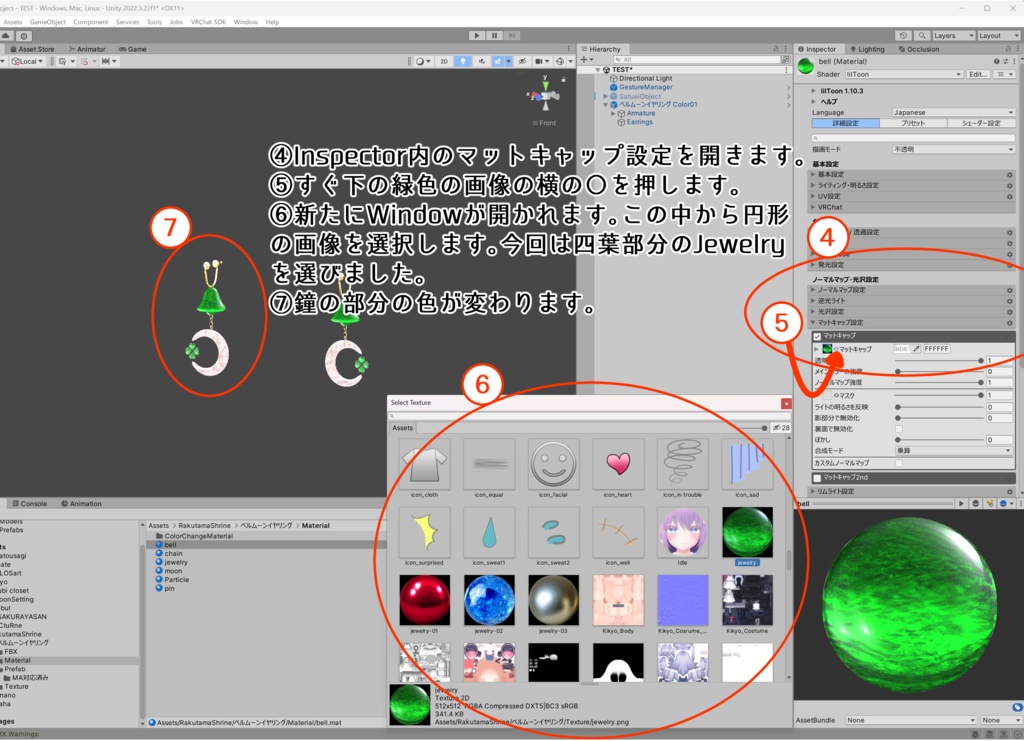Image resolution: width=1024 pixels, height=741 pixels.
Task: Expand the Armature object in Hierarchy
Action: coord(613,114)
